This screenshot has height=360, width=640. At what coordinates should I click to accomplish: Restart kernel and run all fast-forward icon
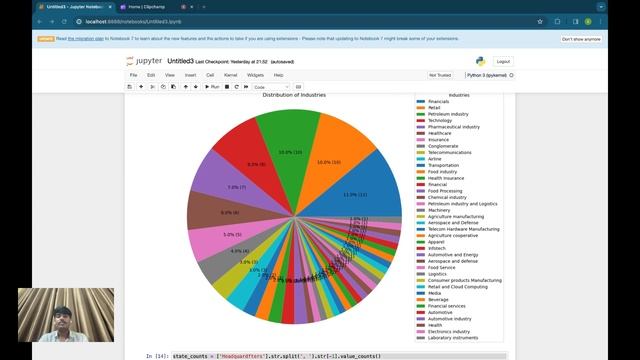[x=246, y=87]
